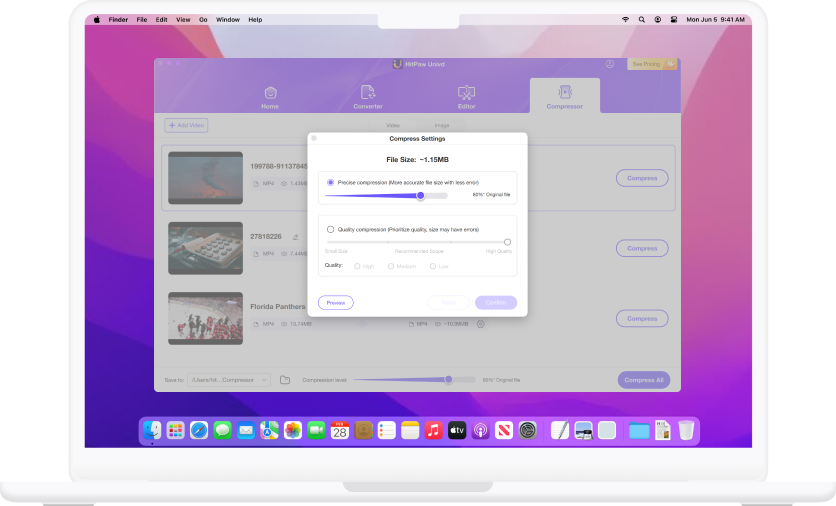Open Photos from the Dock
The image size is (836, 506).
(x=293, y=430)
